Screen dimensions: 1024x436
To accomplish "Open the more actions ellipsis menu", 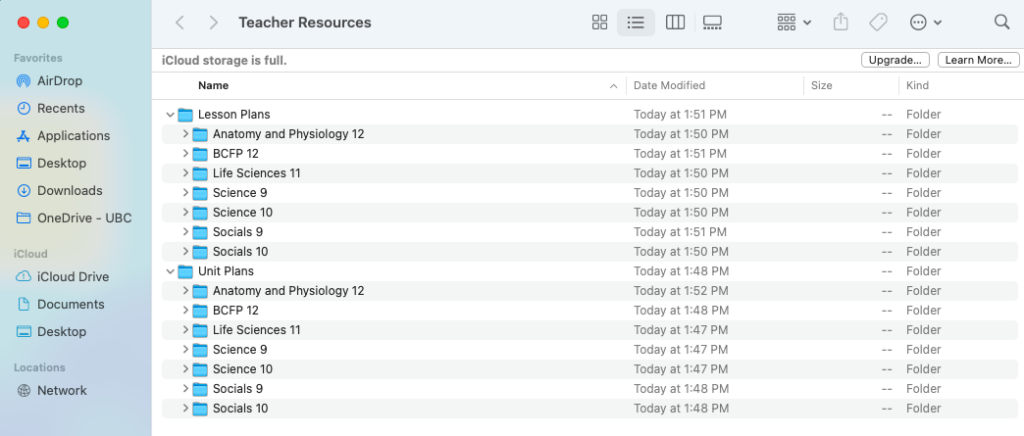I will [x=925, y=22].
